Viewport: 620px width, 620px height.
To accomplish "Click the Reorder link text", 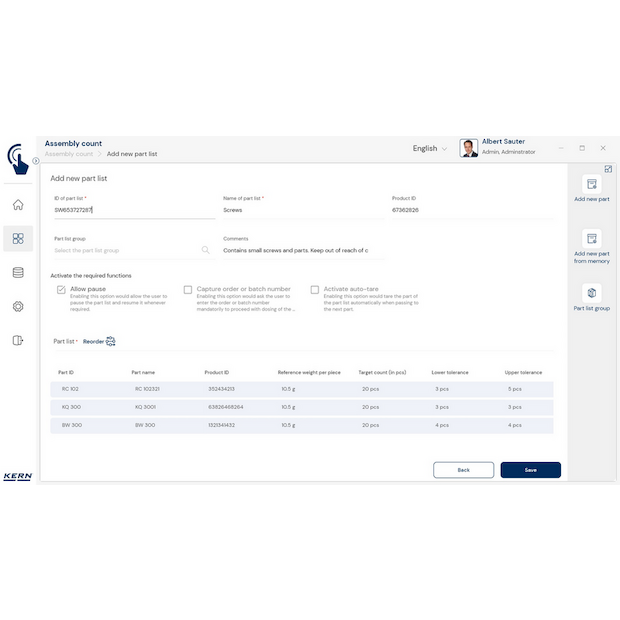I will click(x=93, y=342).
